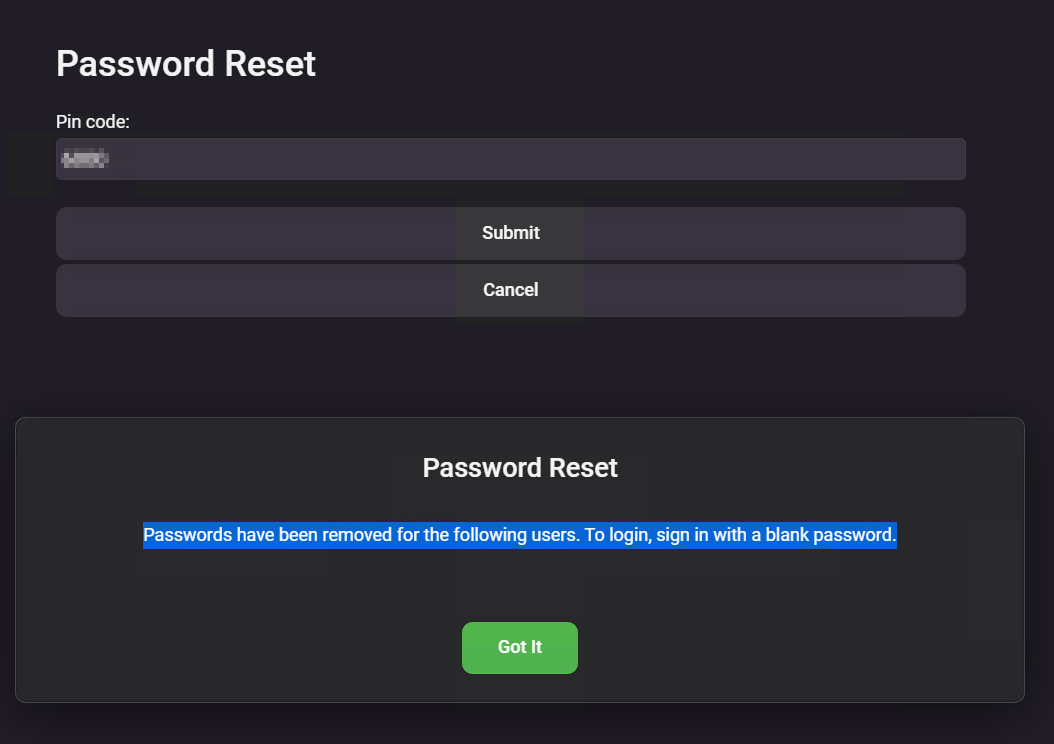This screenshot has height=744, width=1054.
Task: Dismiss the dialog with Got It
Action: tap(519, 647)
